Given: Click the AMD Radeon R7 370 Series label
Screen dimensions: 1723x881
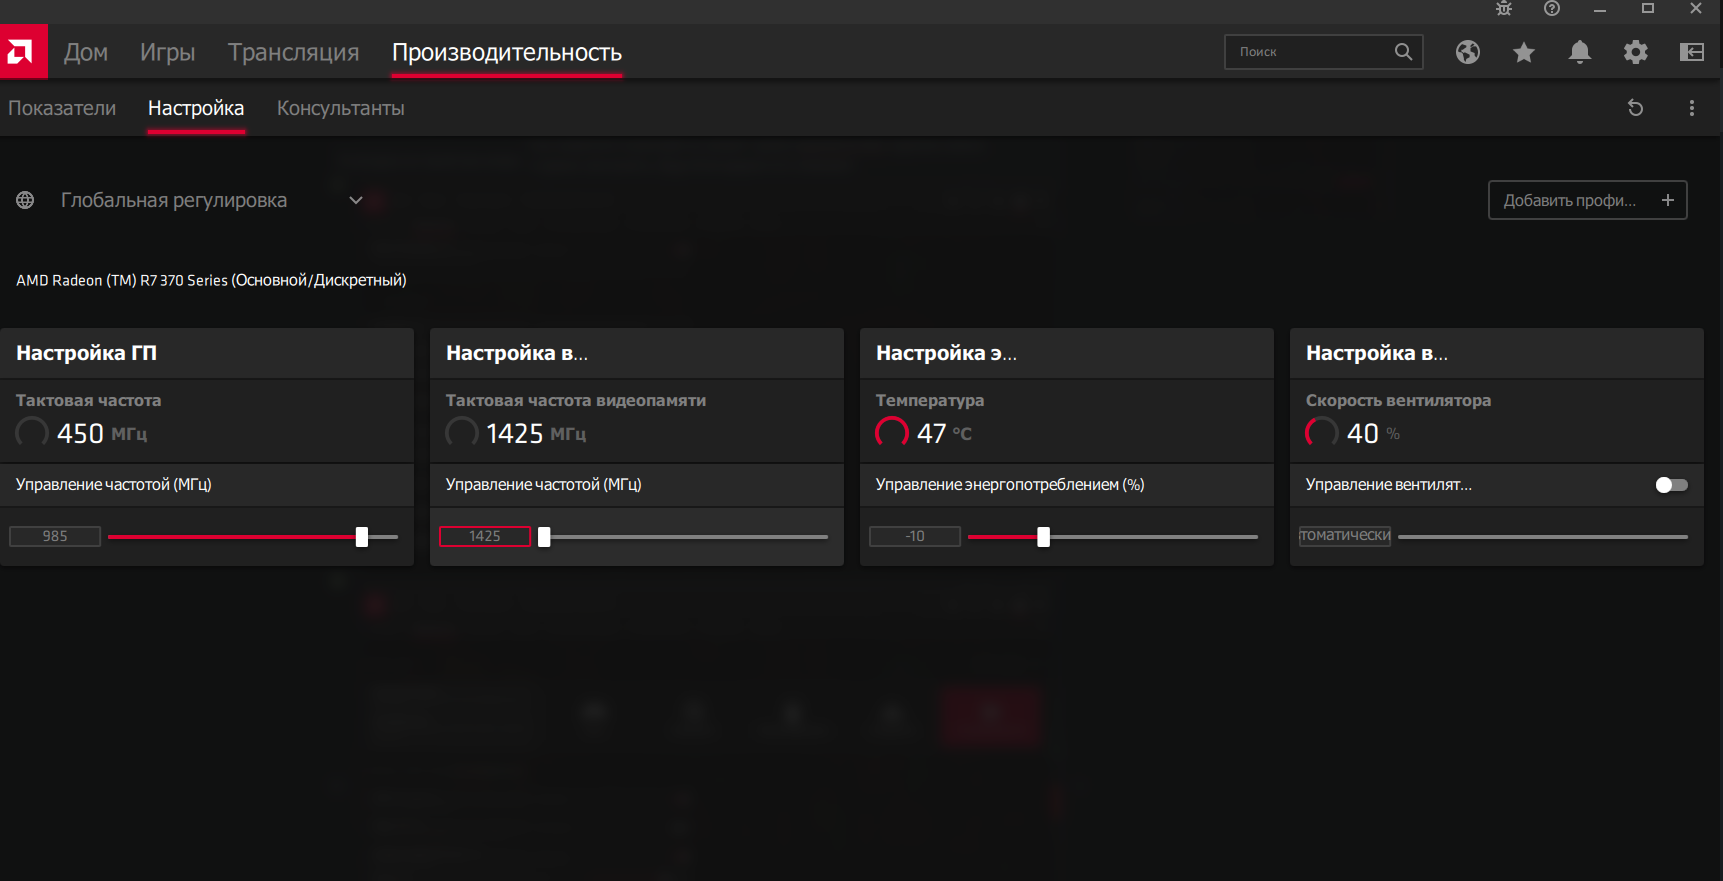Looking at the screenshot, I should coord(211,280).
